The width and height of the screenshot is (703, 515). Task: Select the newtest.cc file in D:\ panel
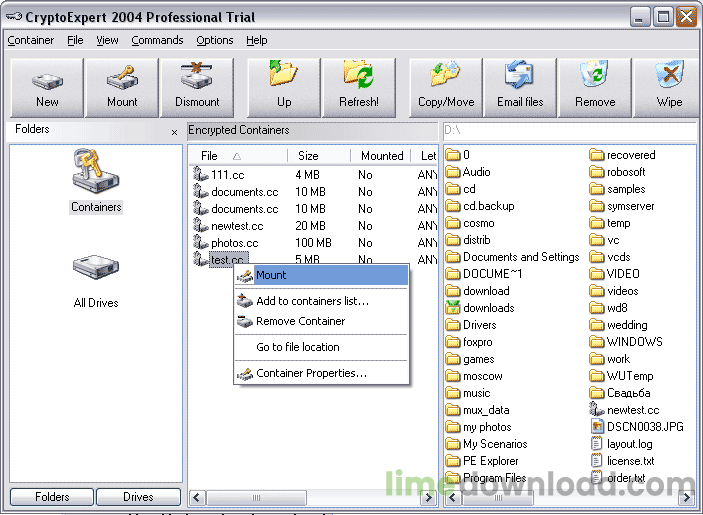click(625, 410)
